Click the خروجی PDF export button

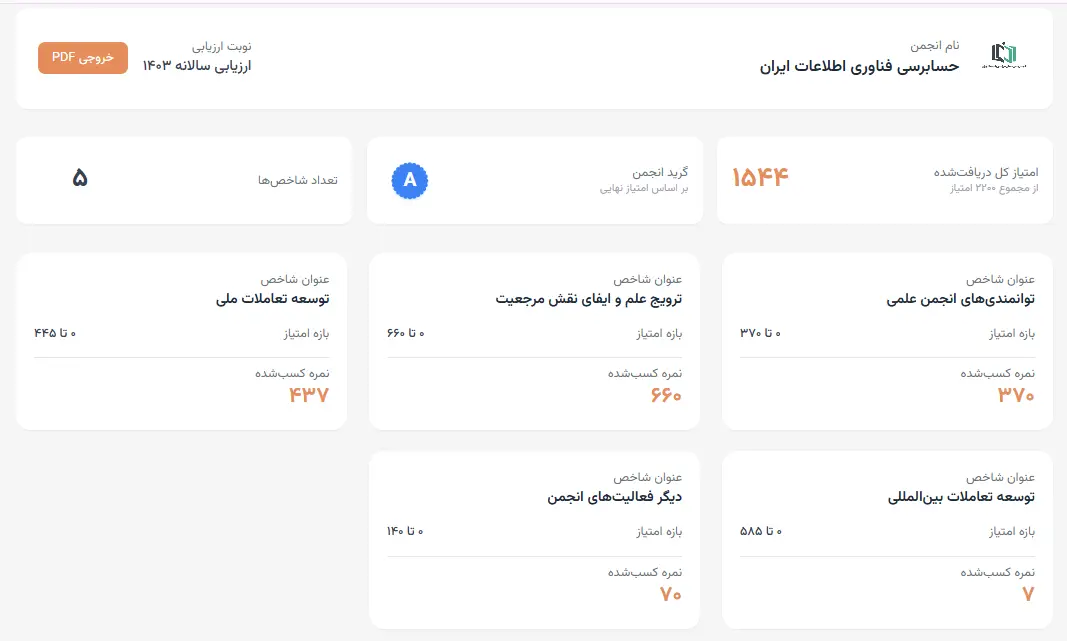(x=82, y=58)
